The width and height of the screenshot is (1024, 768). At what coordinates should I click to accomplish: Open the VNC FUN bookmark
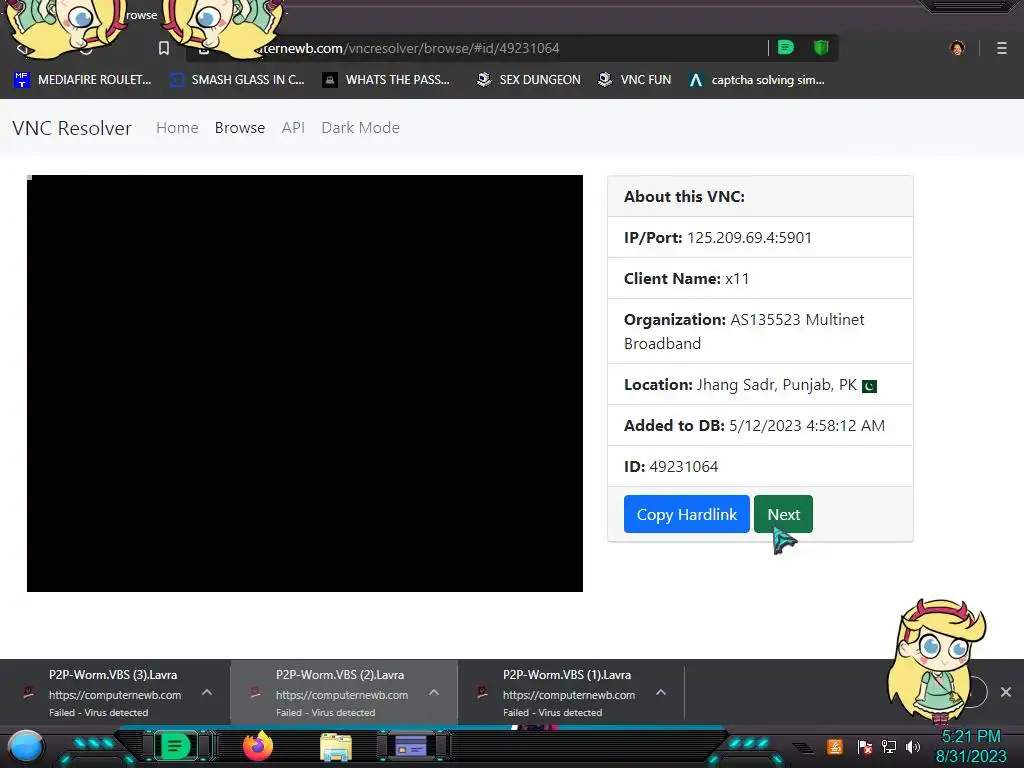click(x=635, y=80)
